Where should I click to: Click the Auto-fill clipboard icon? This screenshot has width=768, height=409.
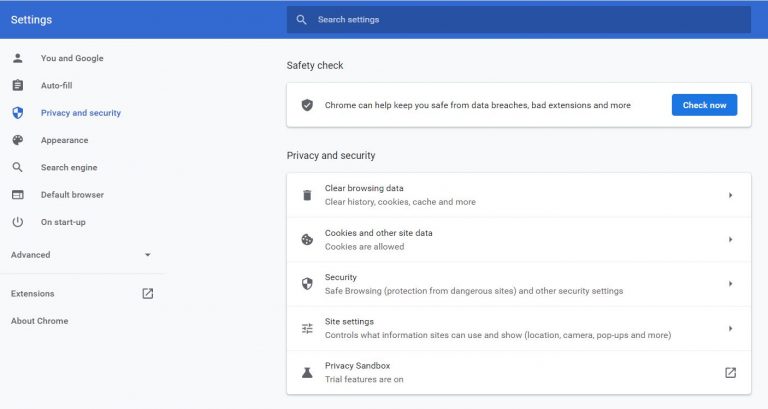(18, 85)
